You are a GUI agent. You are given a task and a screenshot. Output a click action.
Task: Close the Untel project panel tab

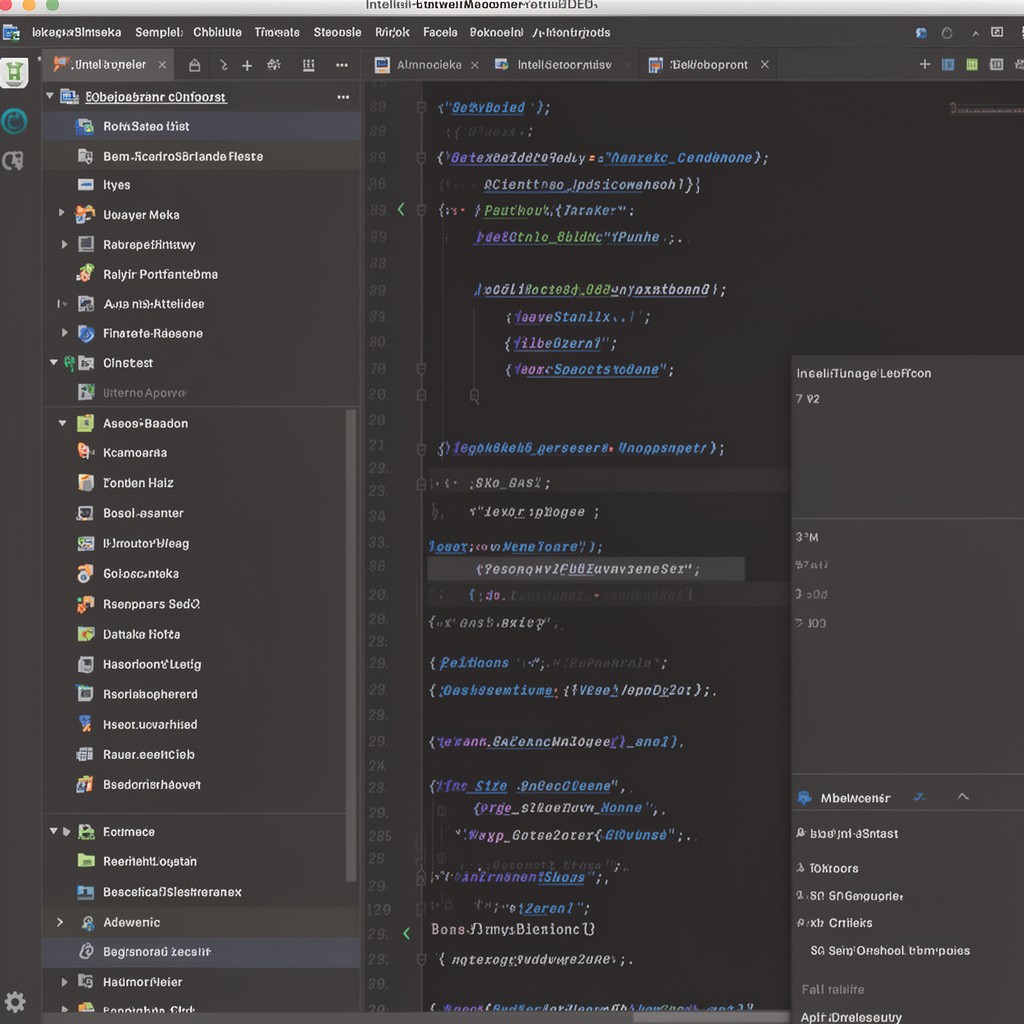[162, 65]
